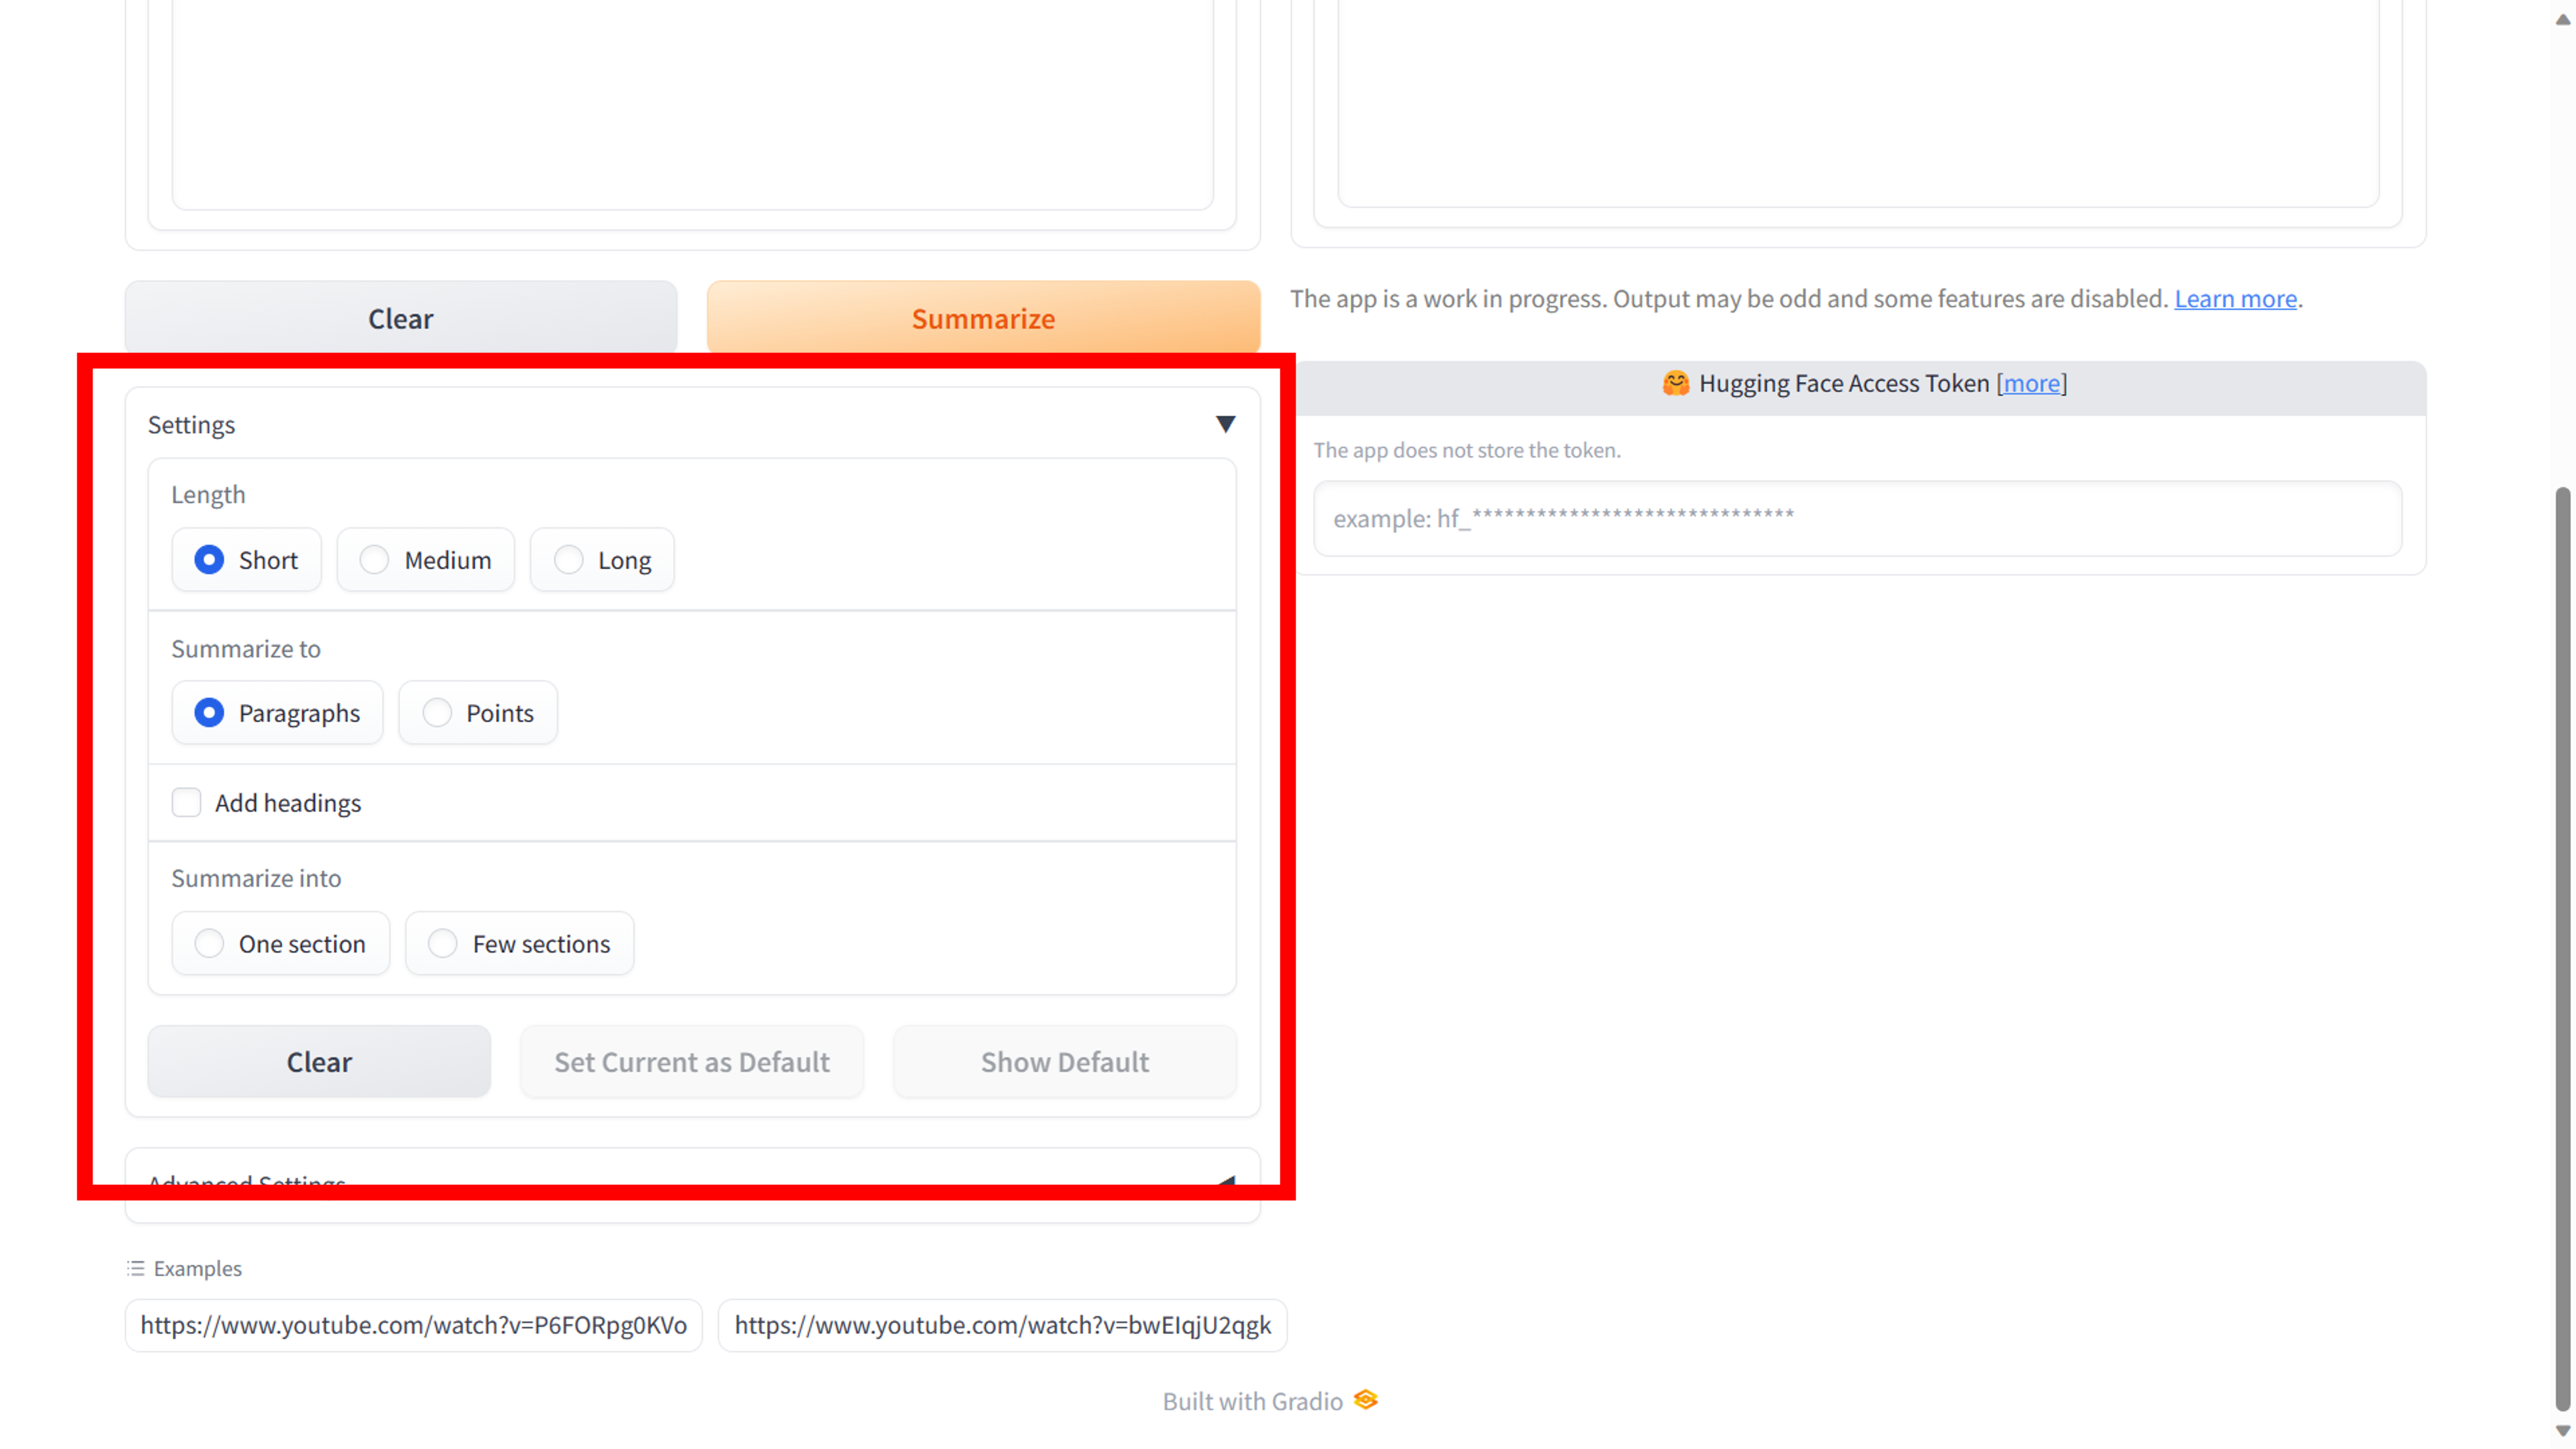The height and width of the screenshot is (1449, 2576).
Task: Open the Hugging Face token more link
Action: click(2031, 384)
